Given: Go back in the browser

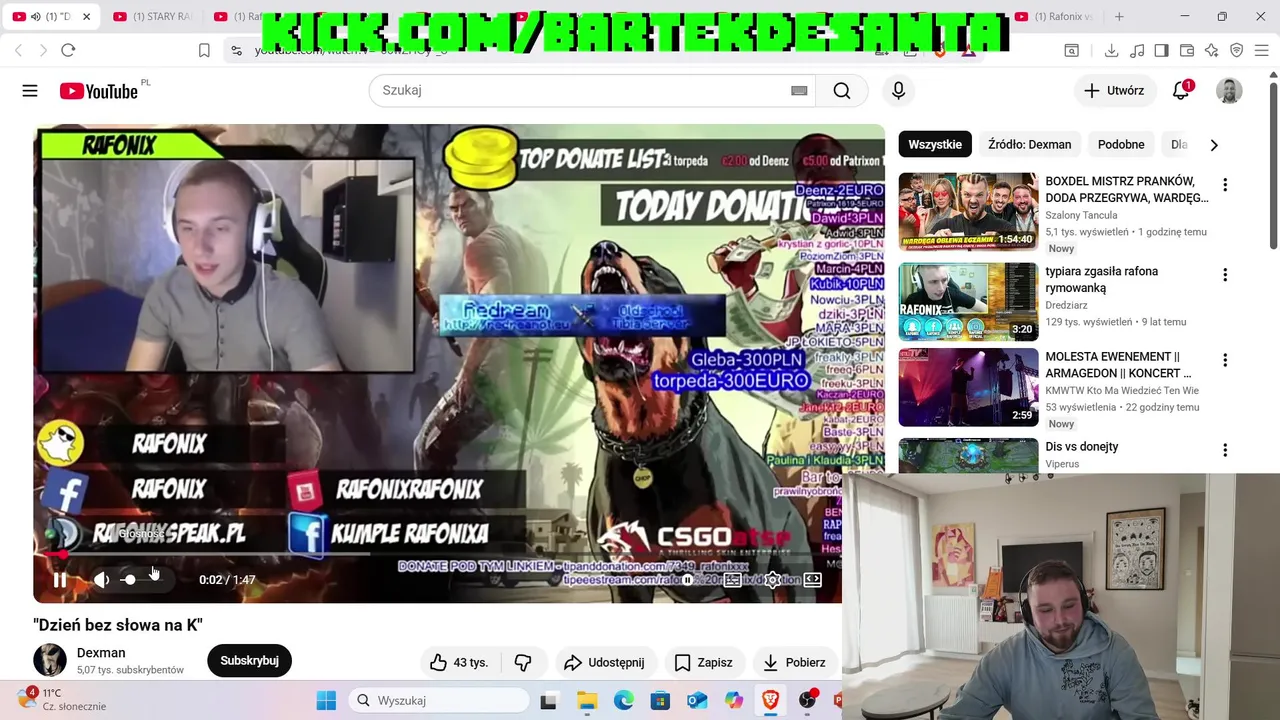Looking at the screenshot, I should (19, 50).
